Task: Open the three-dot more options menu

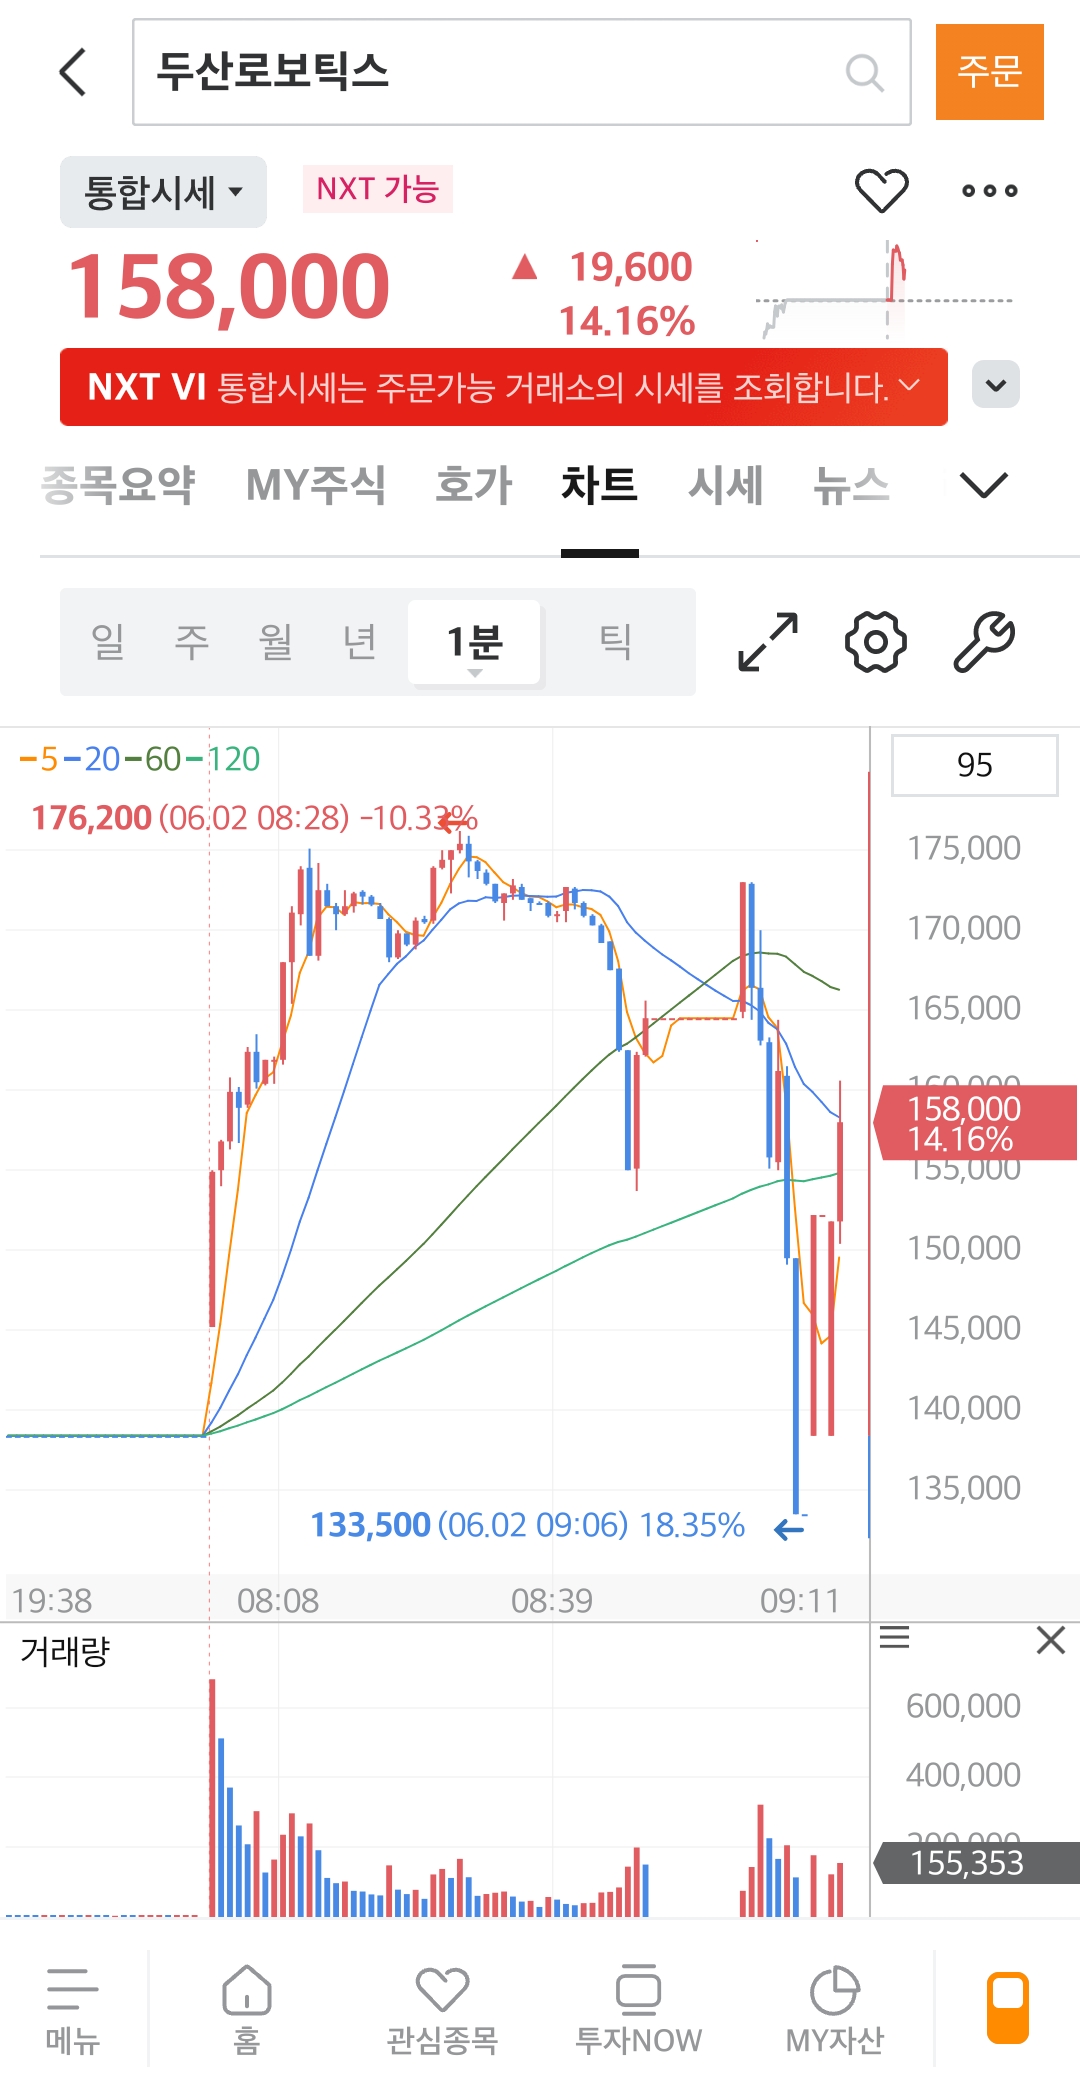Action: [989, 190]
